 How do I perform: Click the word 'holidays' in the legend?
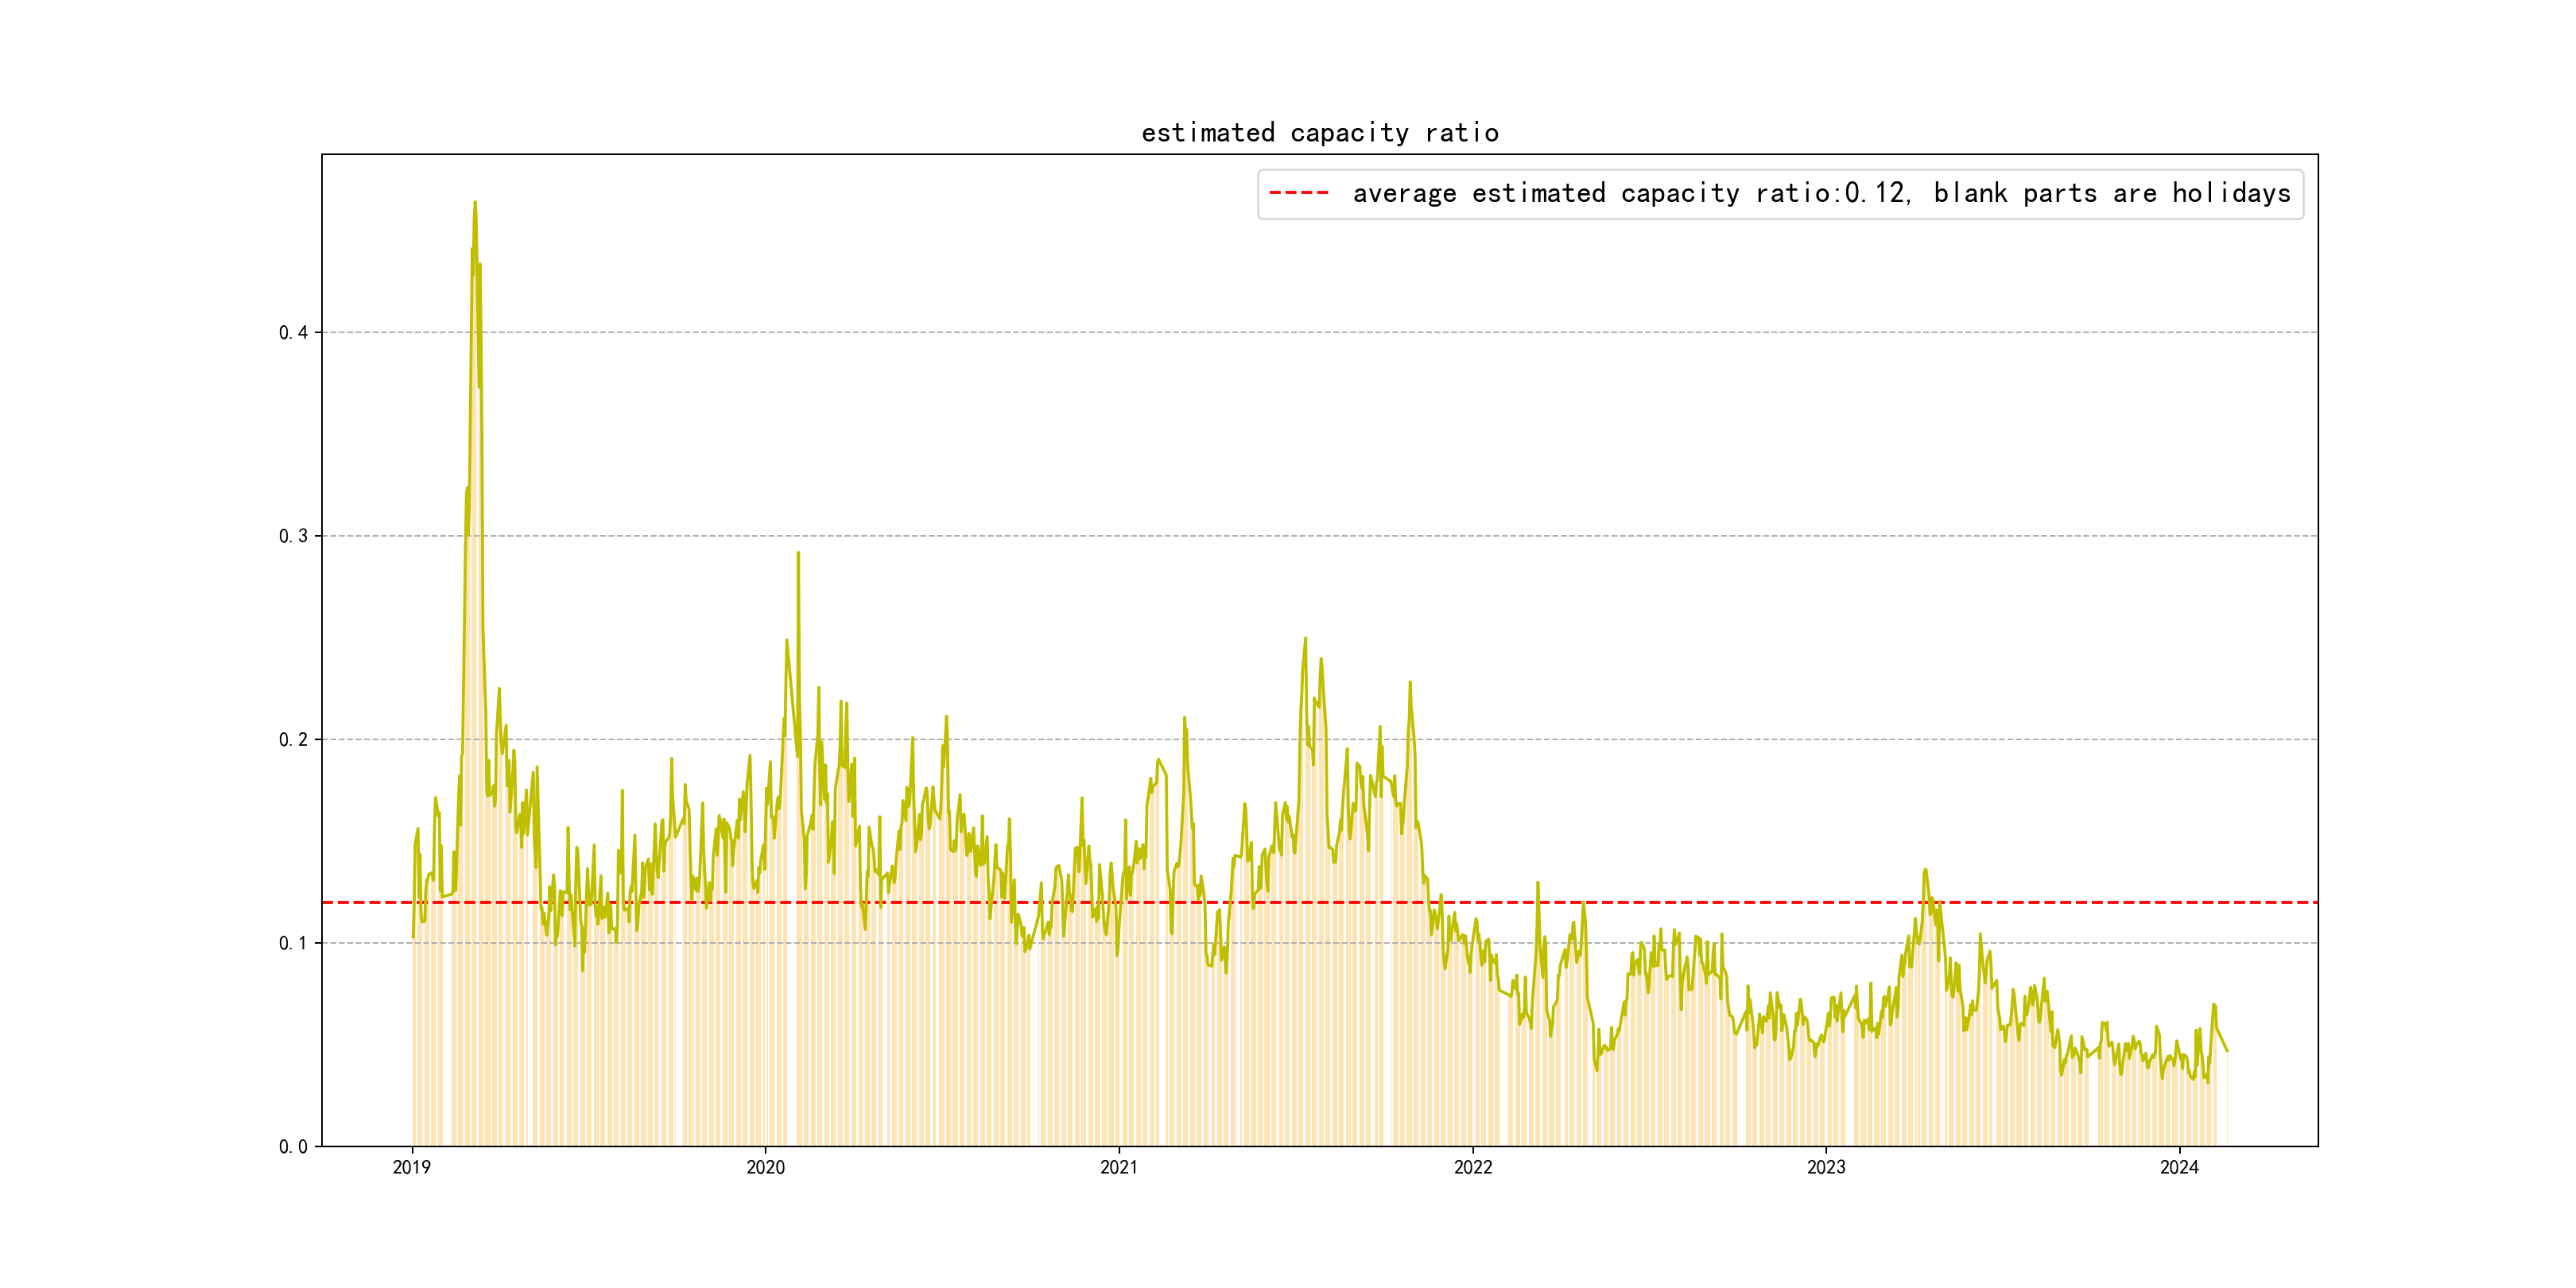coord(2230,193)
